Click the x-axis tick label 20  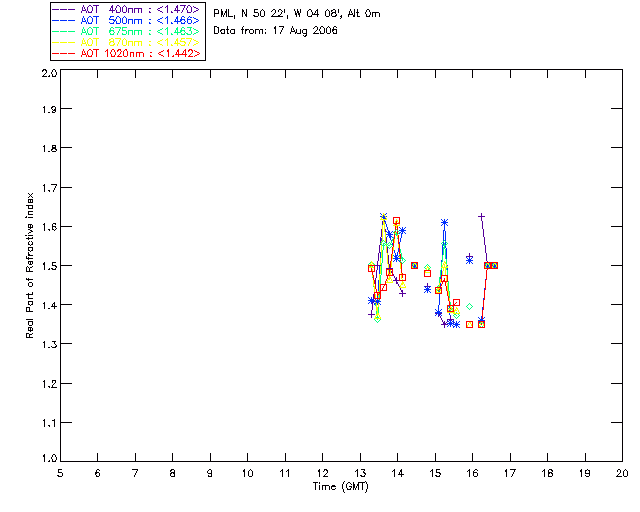622,473
